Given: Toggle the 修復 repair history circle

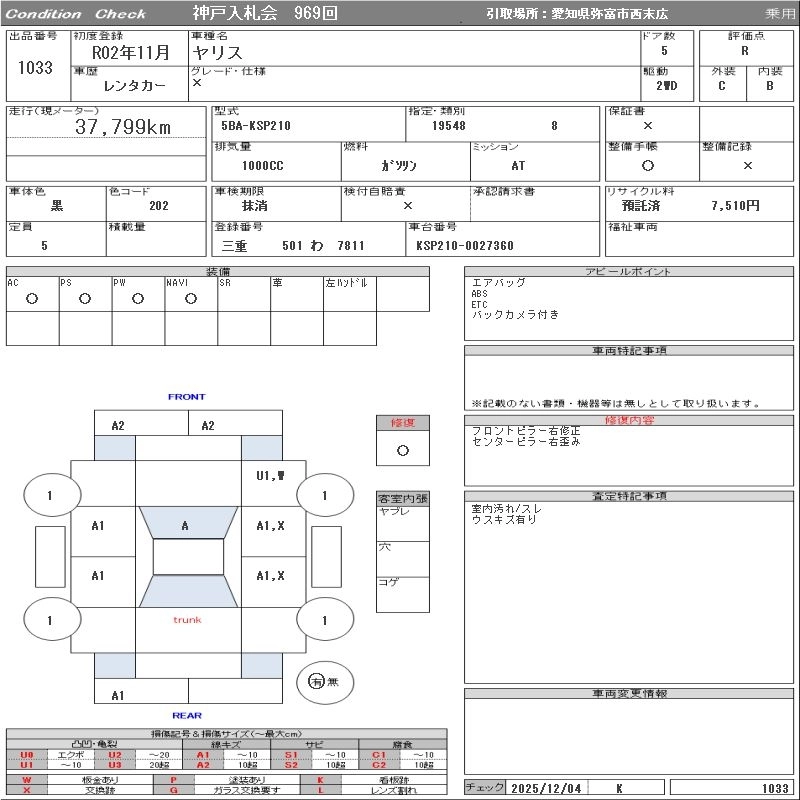Looking at the screenshot, I should (x=402, y=450).
